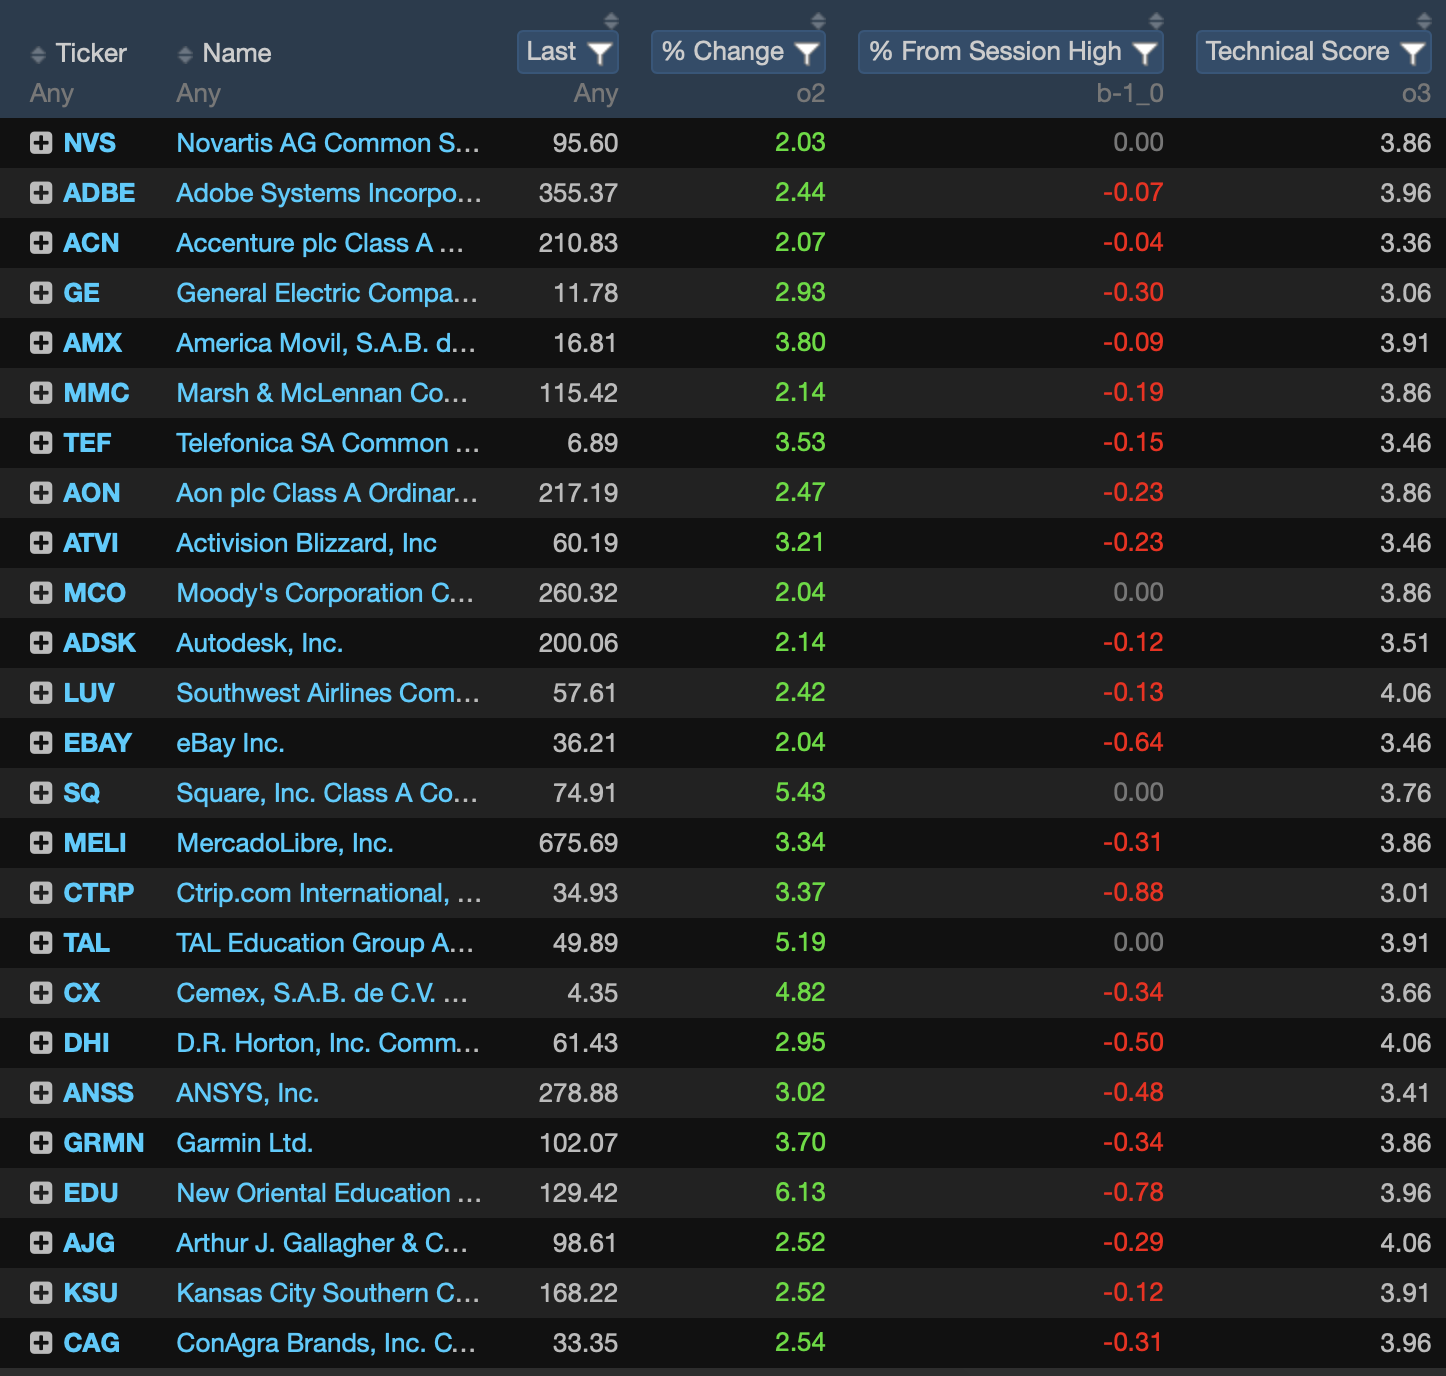Open the SQ ticker link

click(x=82, y=793)
